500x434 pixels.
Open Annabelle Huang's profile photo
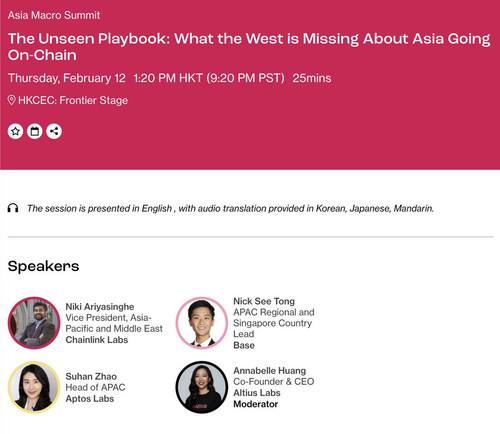coord(202,387)
